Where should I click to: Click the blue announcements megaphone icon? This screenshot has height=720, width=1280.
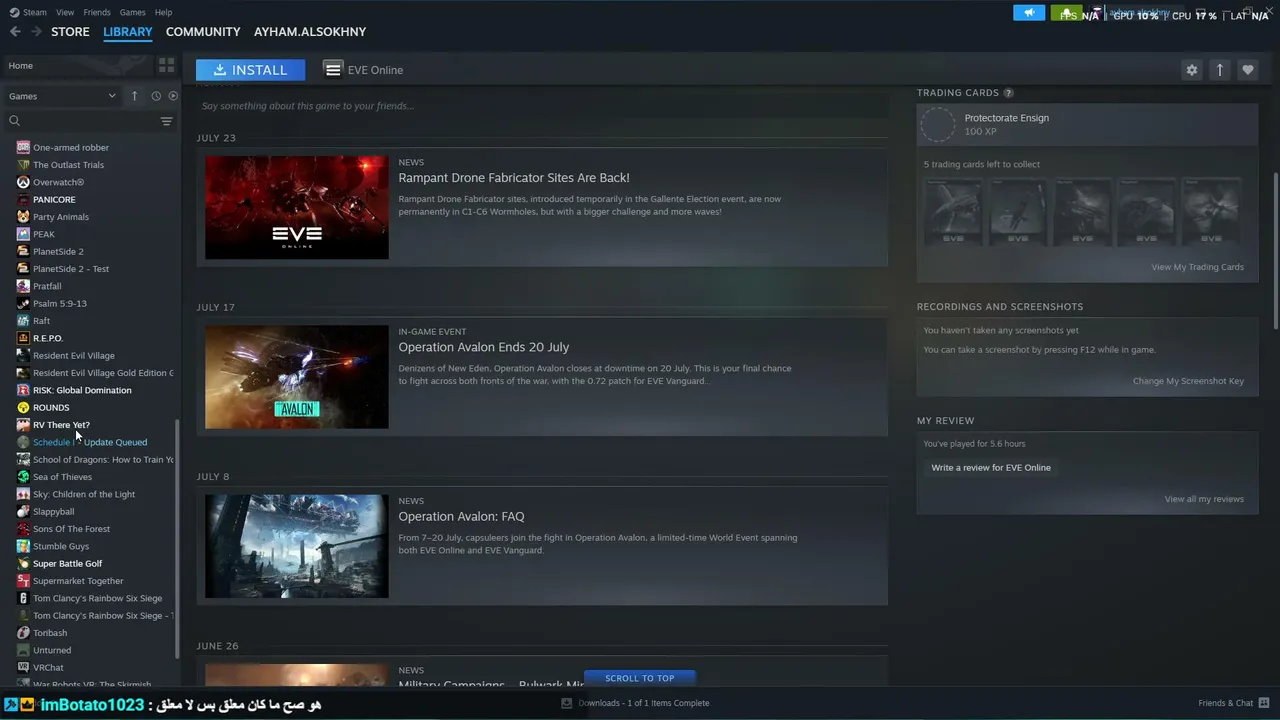[x=1029, y=13]
